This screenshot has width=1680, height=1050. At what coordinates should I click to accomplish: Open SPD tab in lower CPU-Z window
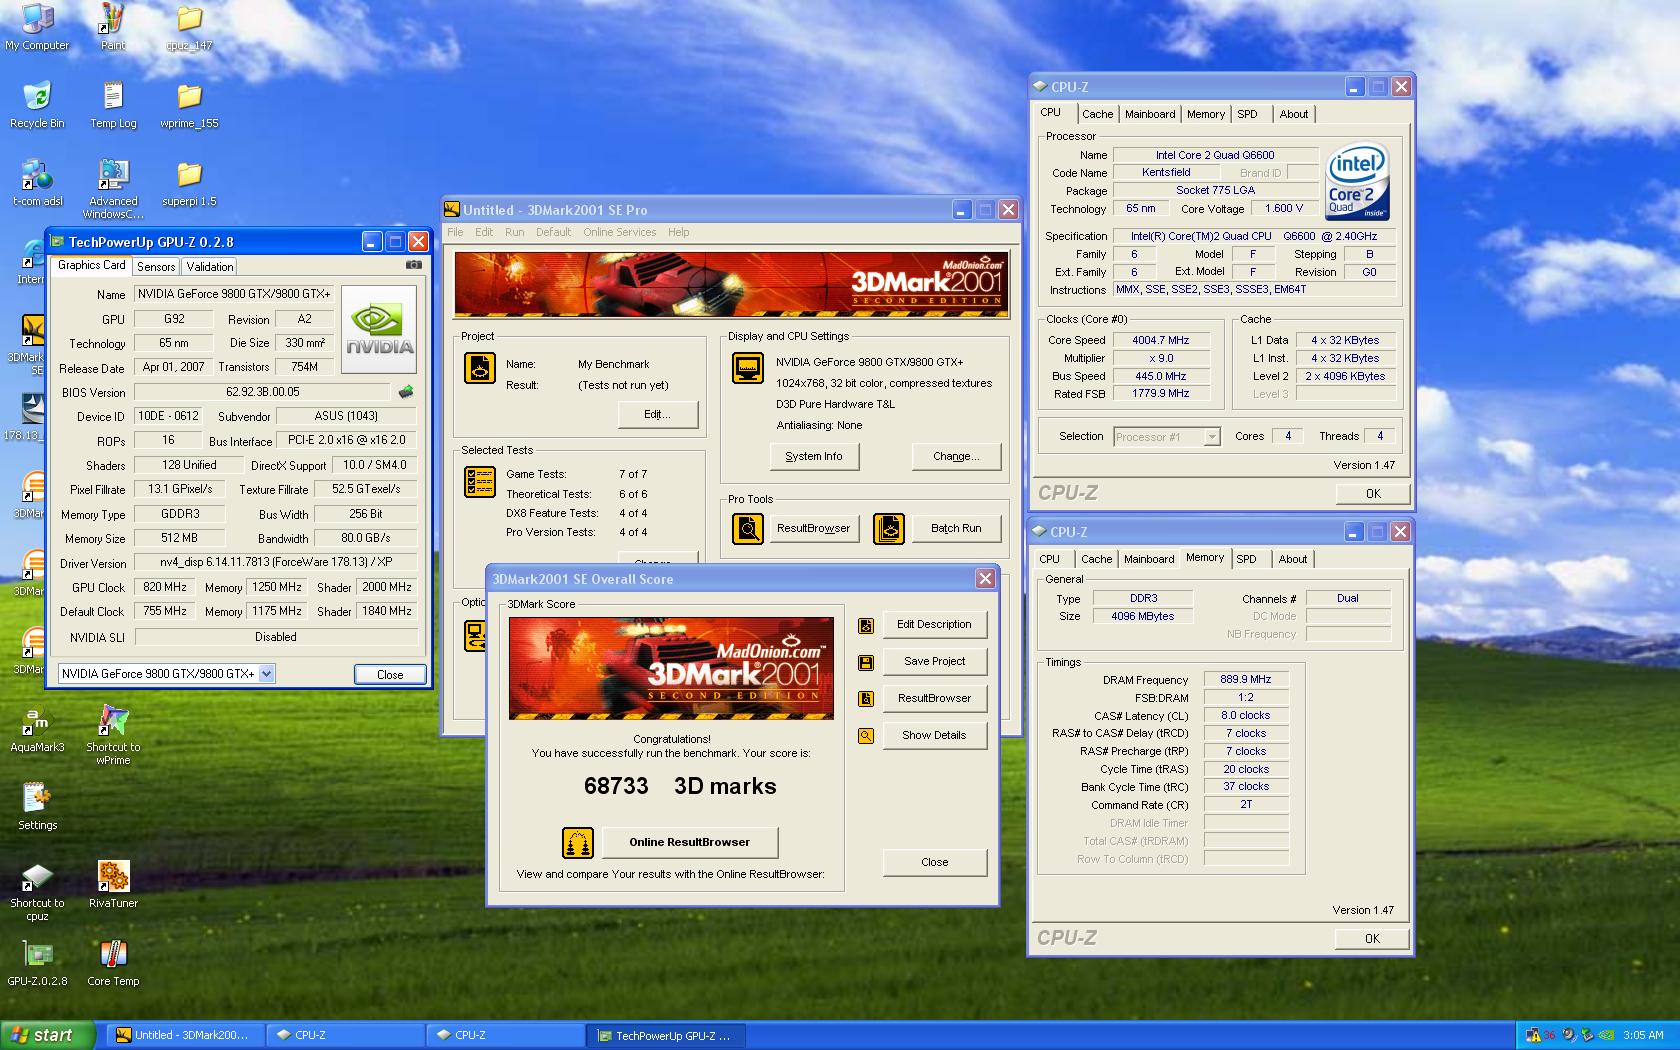coord(1246,559)
